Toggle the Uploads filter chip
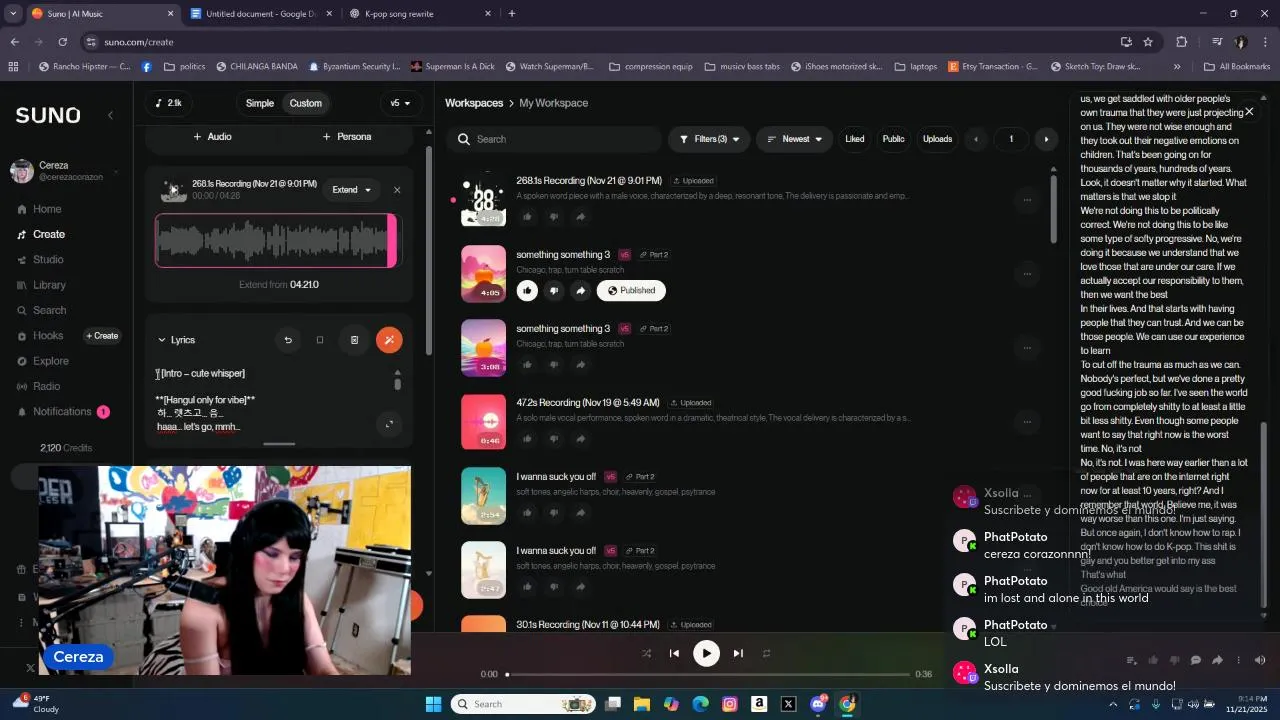 click(937, 139)
